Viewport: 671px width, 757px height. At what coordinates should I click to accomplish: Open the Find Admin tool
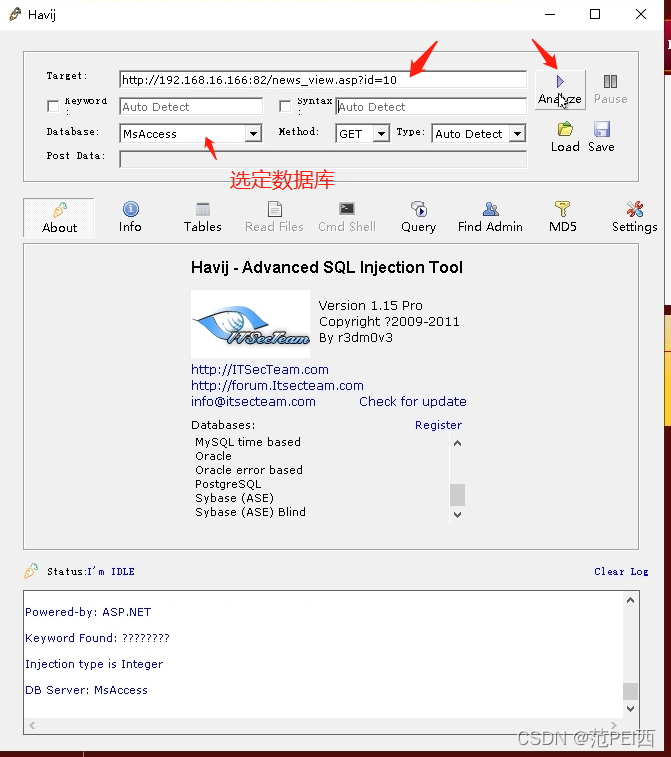pos(490,218)
